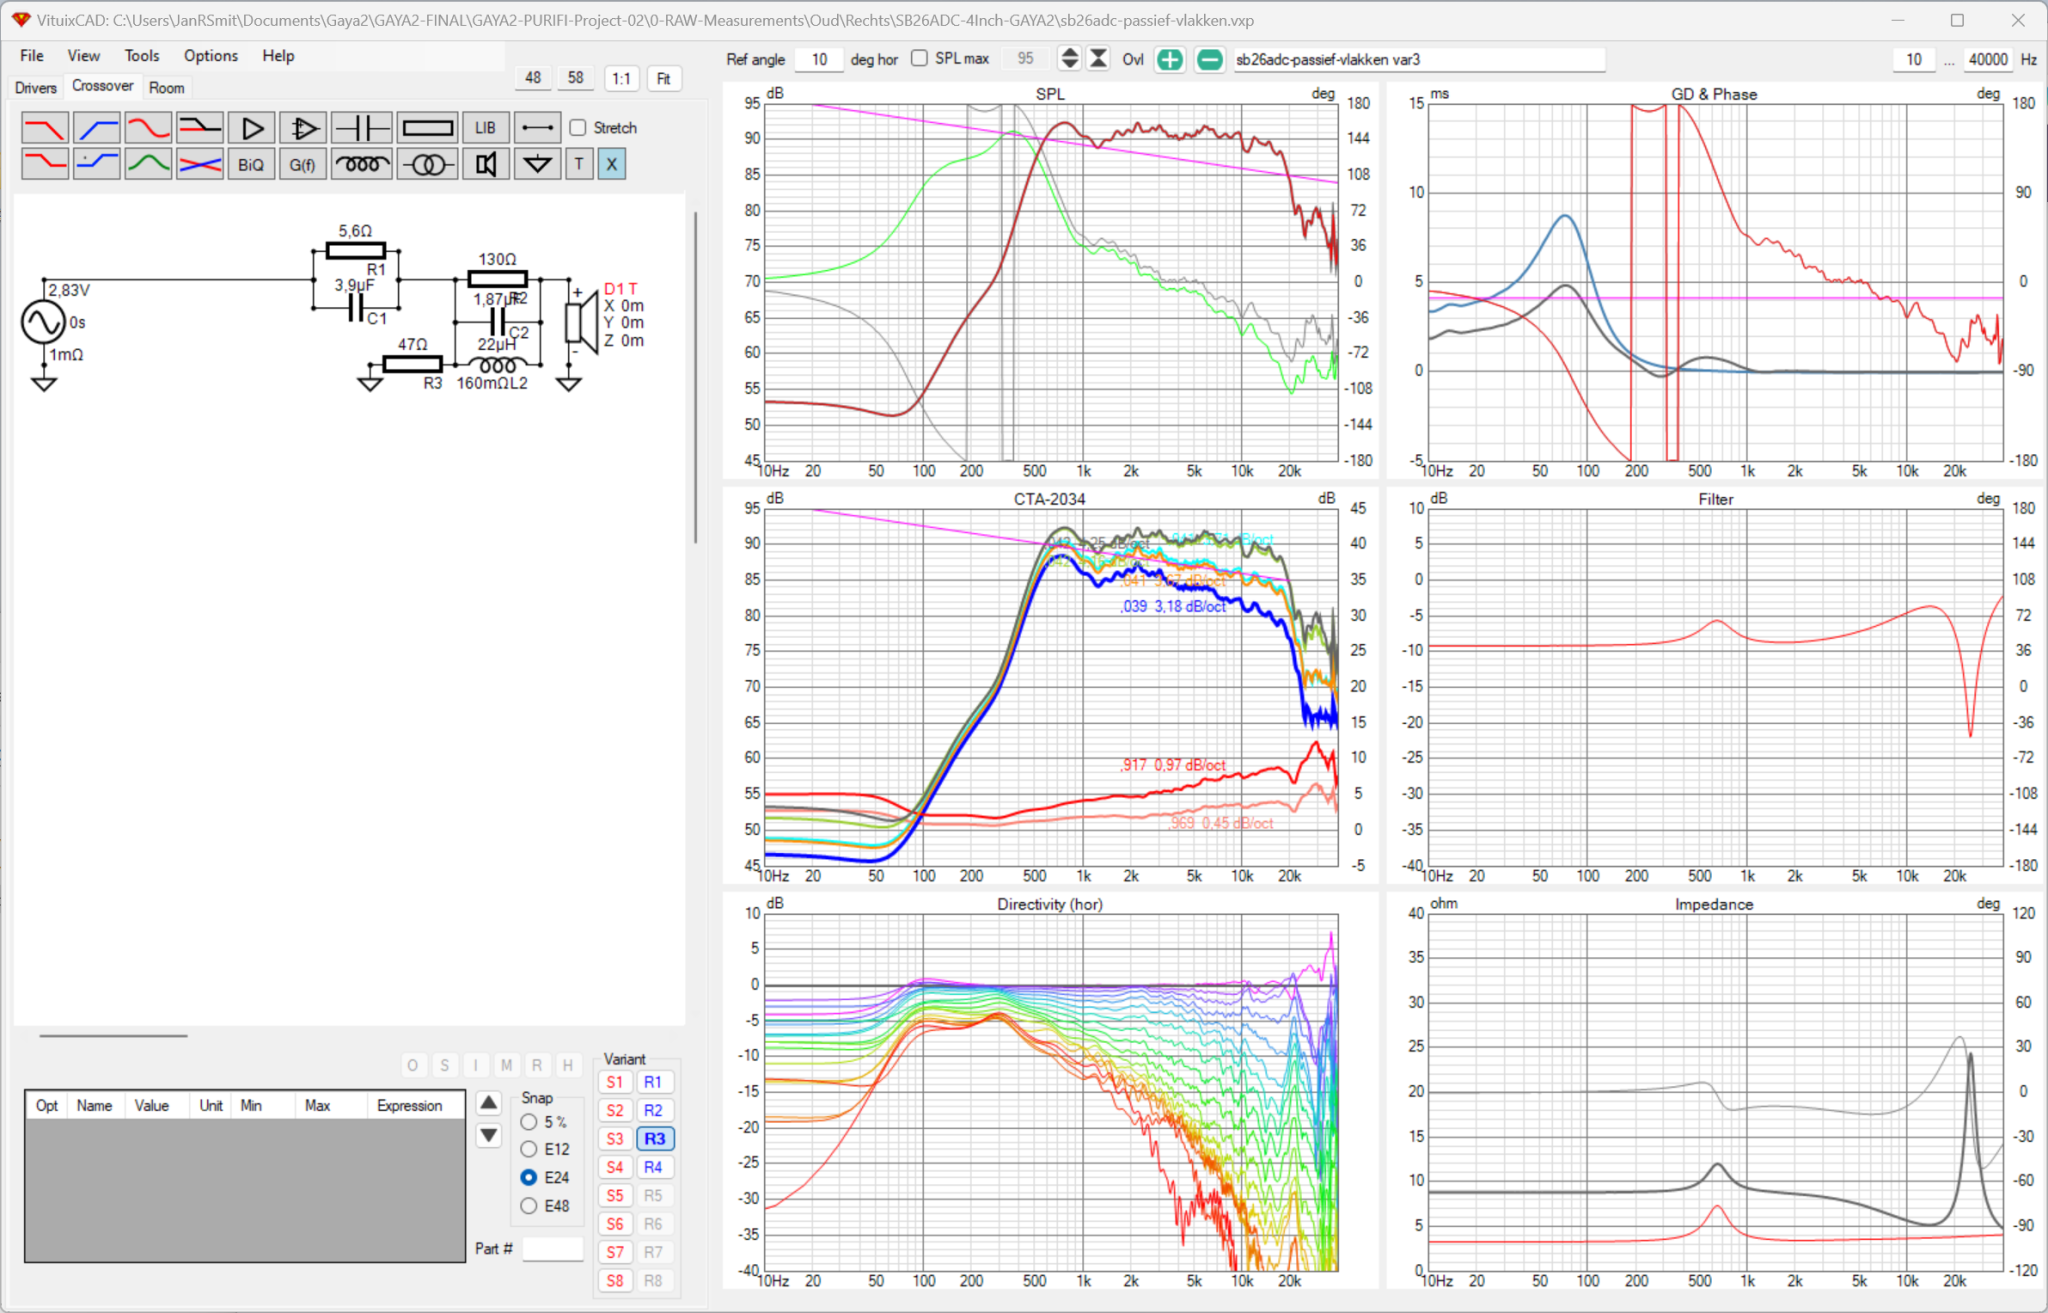Open the Tools menu

142,56
